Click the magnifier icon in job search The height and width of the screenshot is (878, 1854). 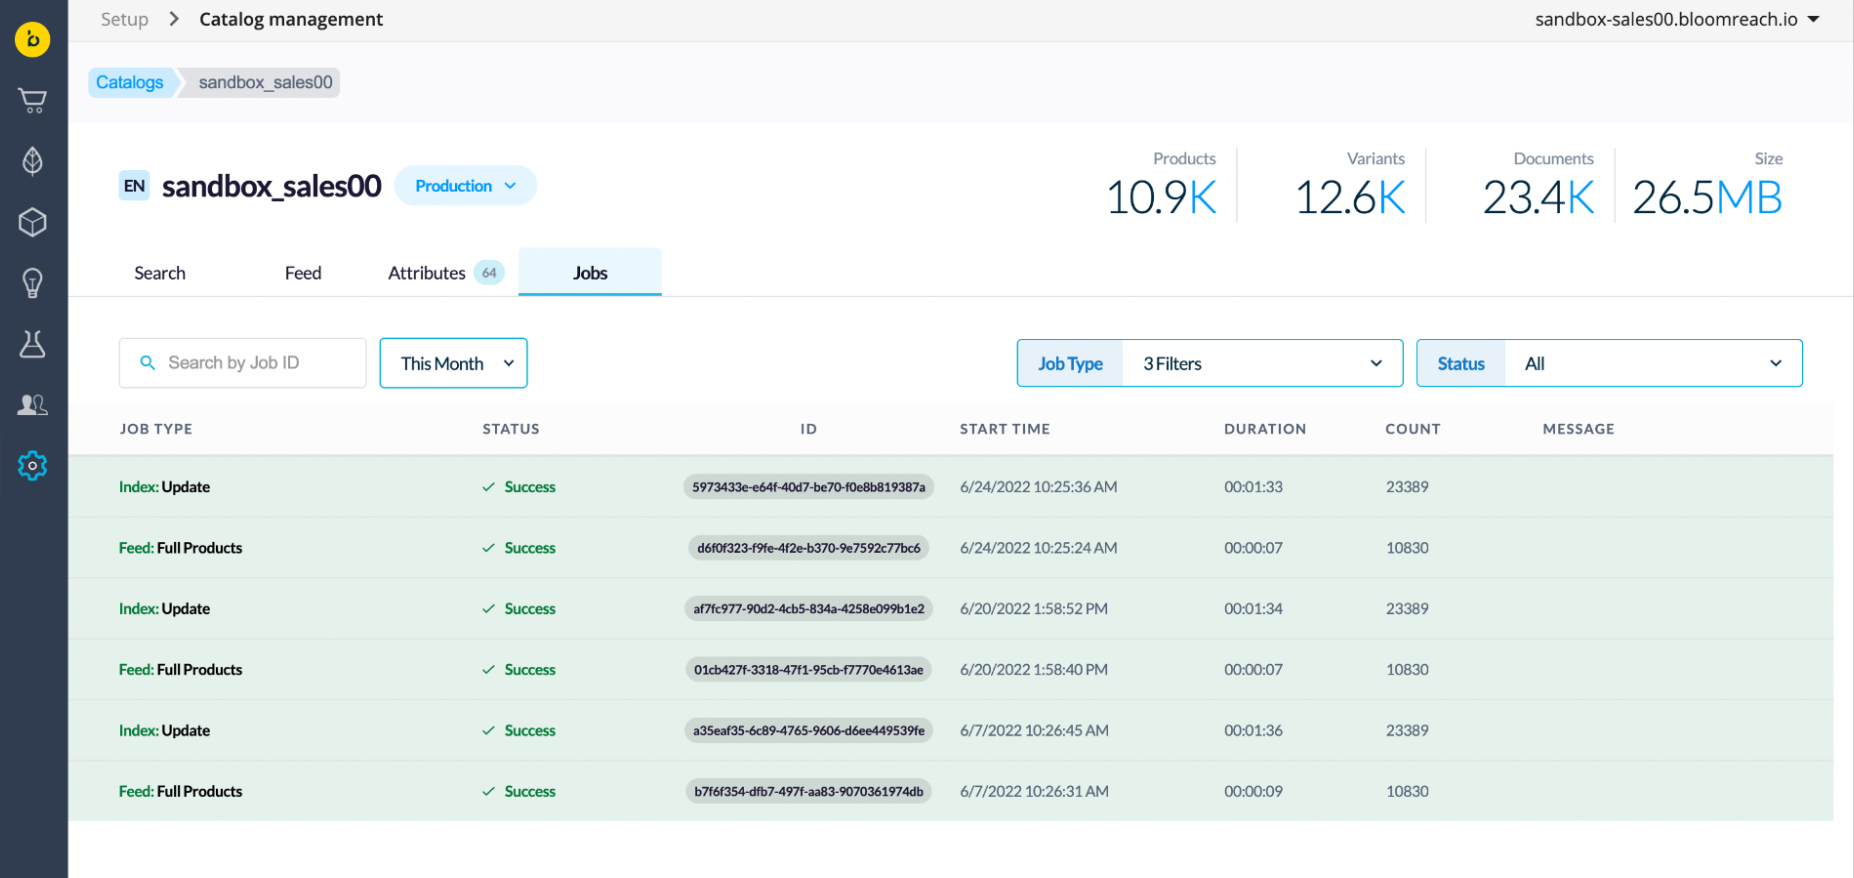coord(147,363)
